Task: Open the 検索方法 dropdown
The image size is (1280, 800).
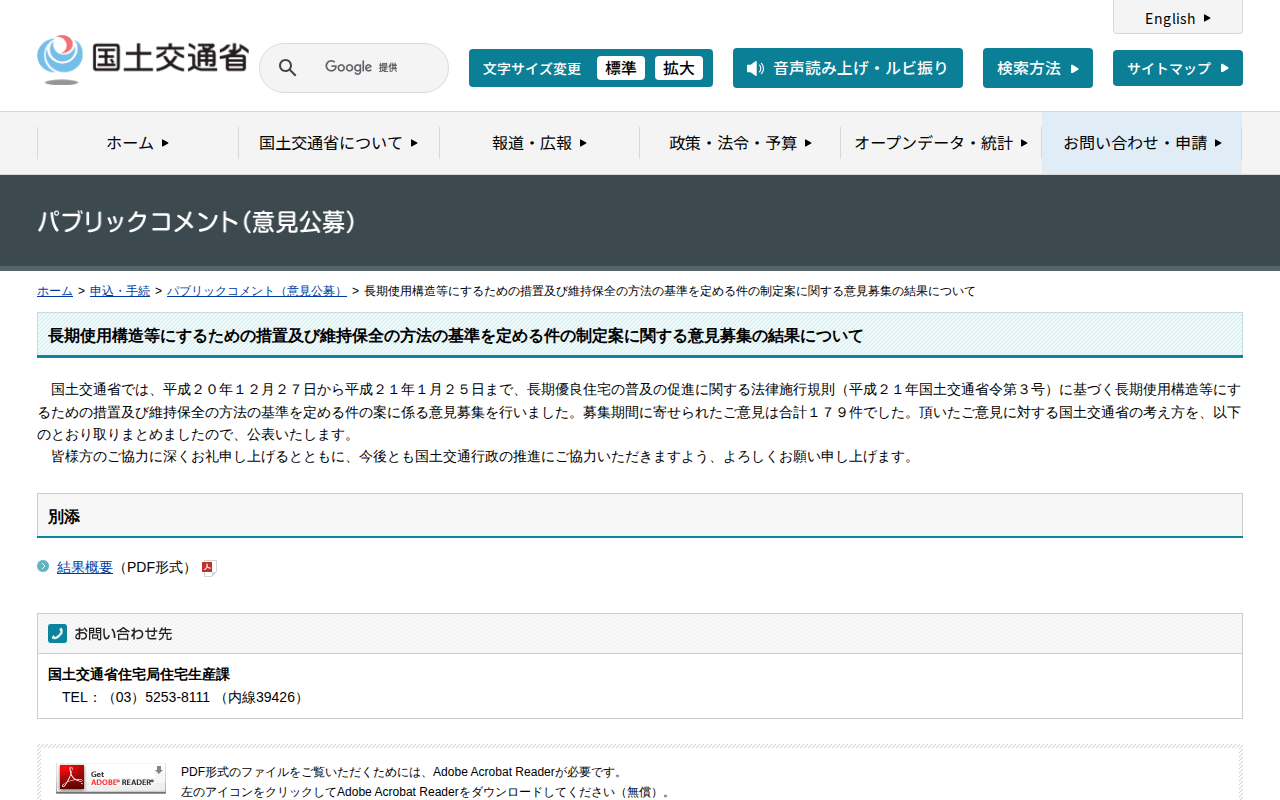Action: (x=1037, y=67)
